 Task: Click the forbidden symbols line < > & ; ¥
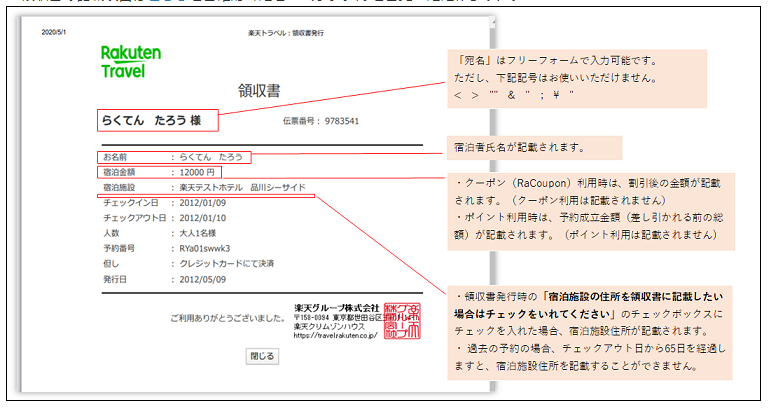(x=514, y=95)
